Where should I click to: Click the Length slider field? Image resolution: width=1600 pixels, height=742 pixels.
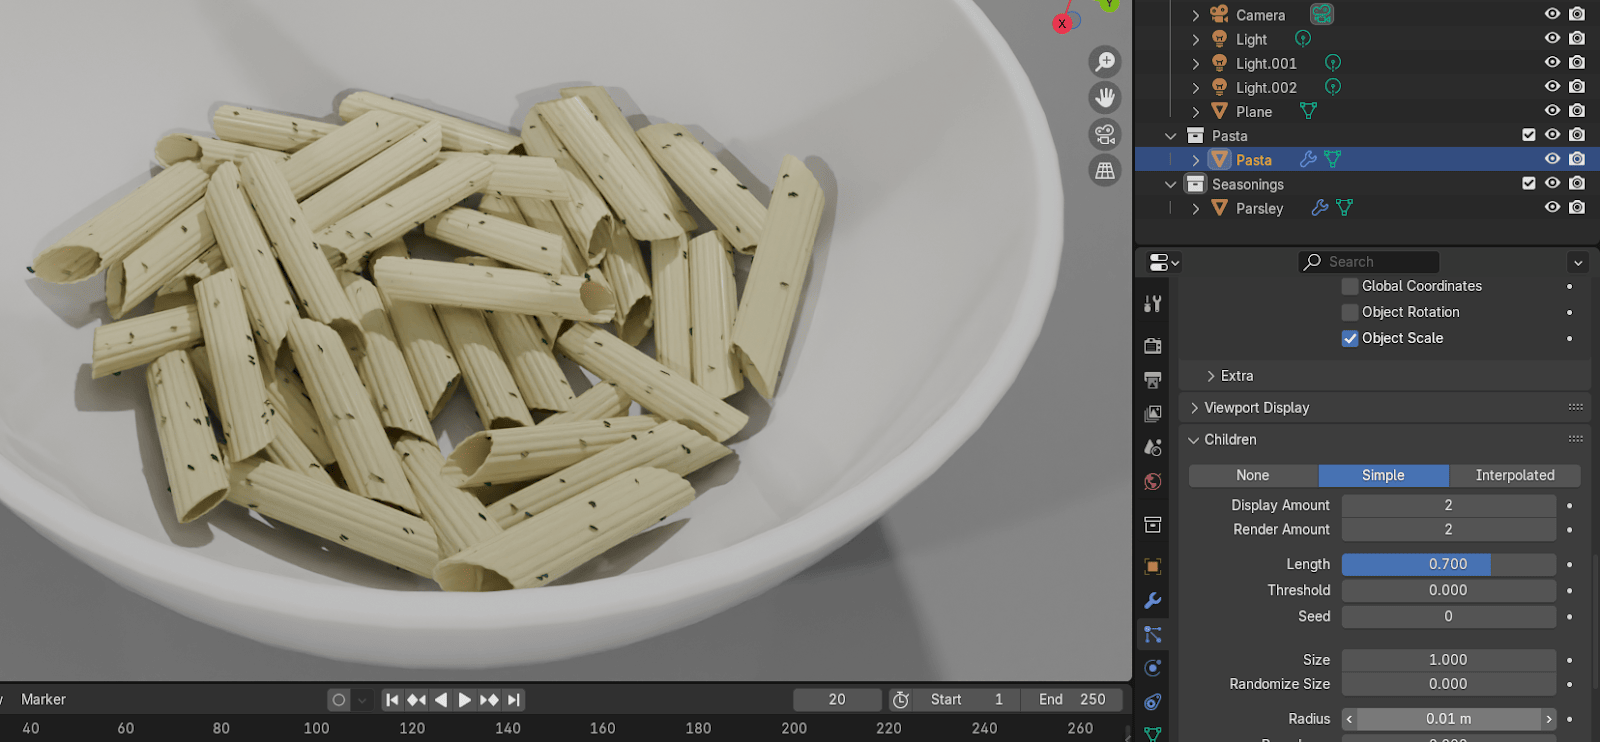click(1448, 565)
